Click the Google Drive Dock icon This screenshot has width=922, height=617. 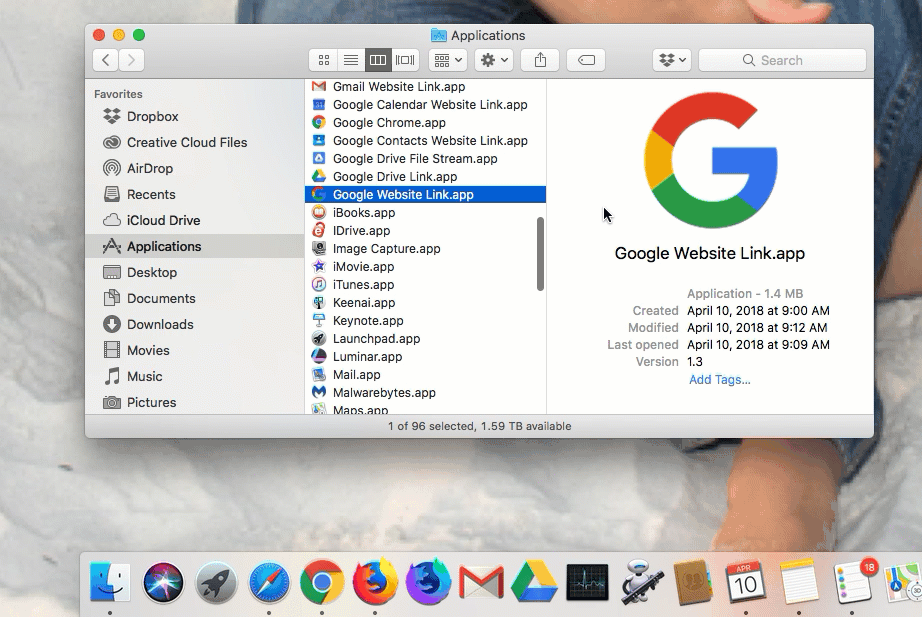533,581
